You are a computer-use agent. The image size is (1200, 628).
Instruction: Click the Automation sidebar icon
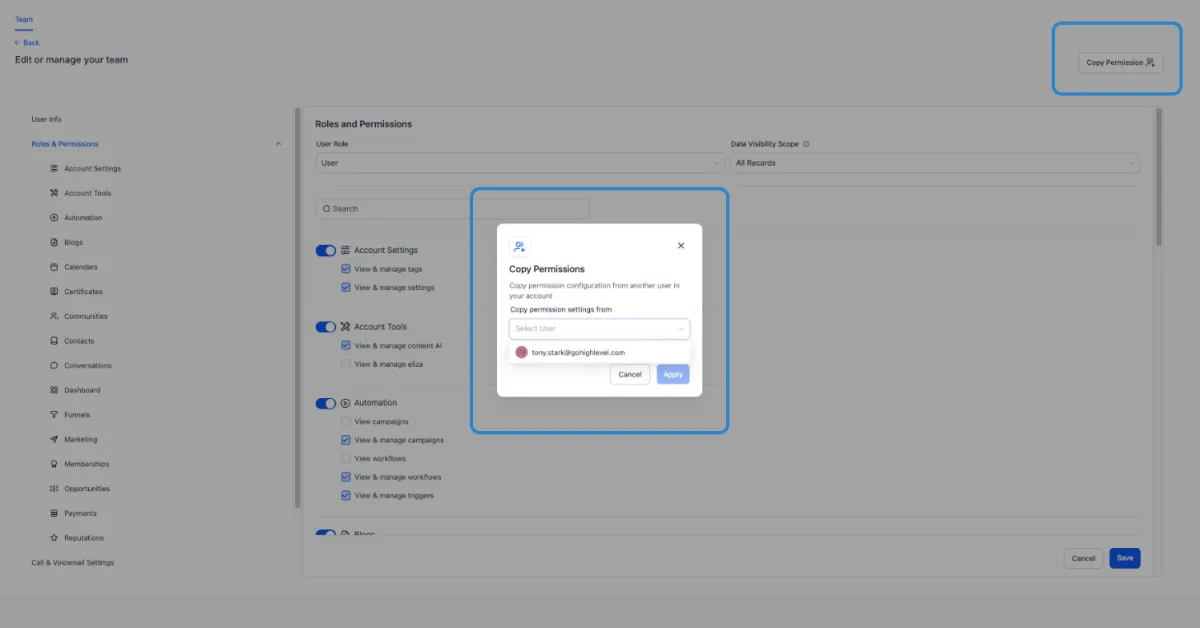(54, 218)
